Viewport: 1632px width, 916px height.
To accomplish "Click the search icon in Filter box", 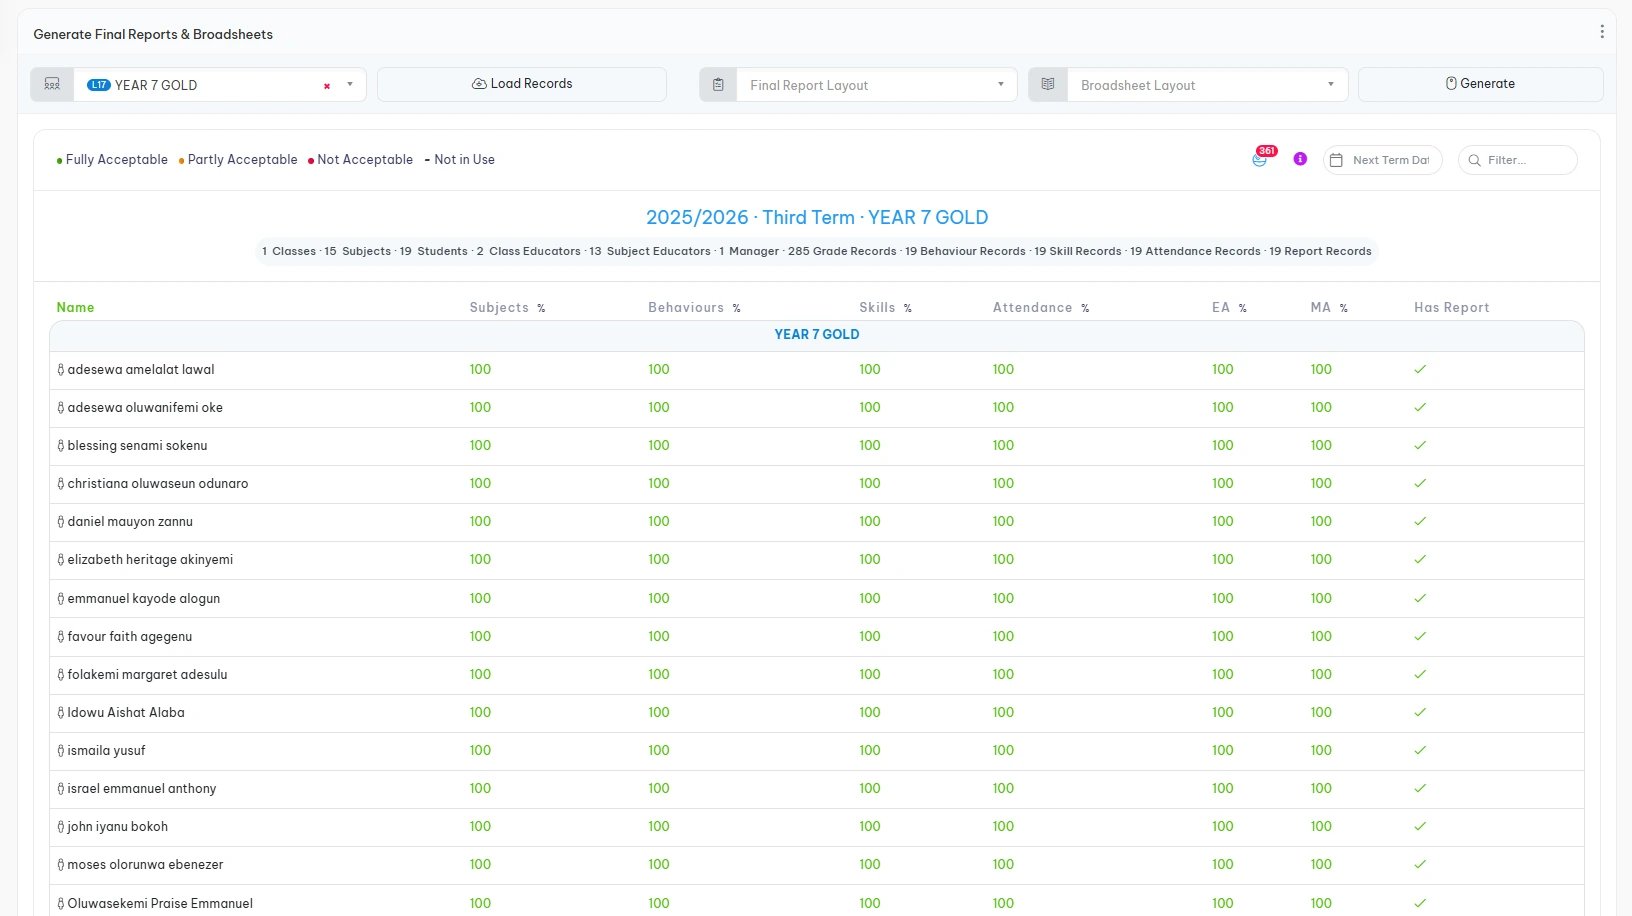I will [1474, 160].
